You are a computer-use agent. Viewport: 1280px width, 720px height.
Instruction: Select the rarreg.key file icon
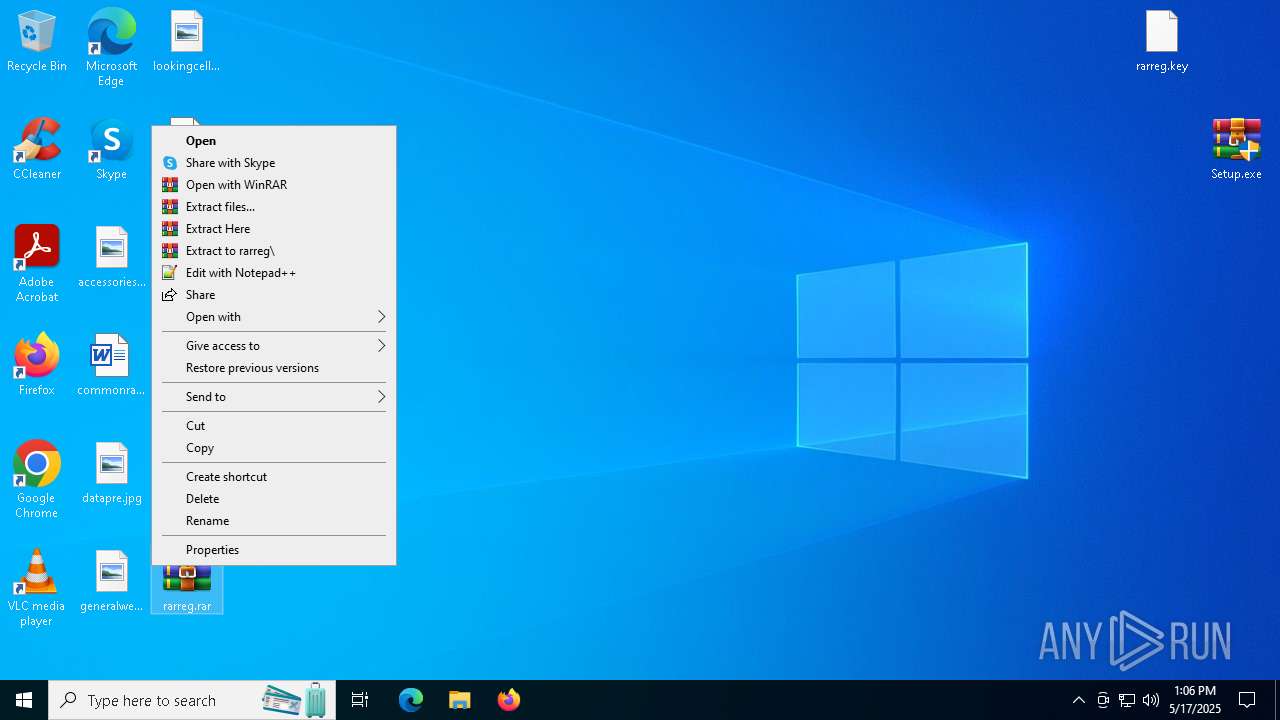point(1162,42)
